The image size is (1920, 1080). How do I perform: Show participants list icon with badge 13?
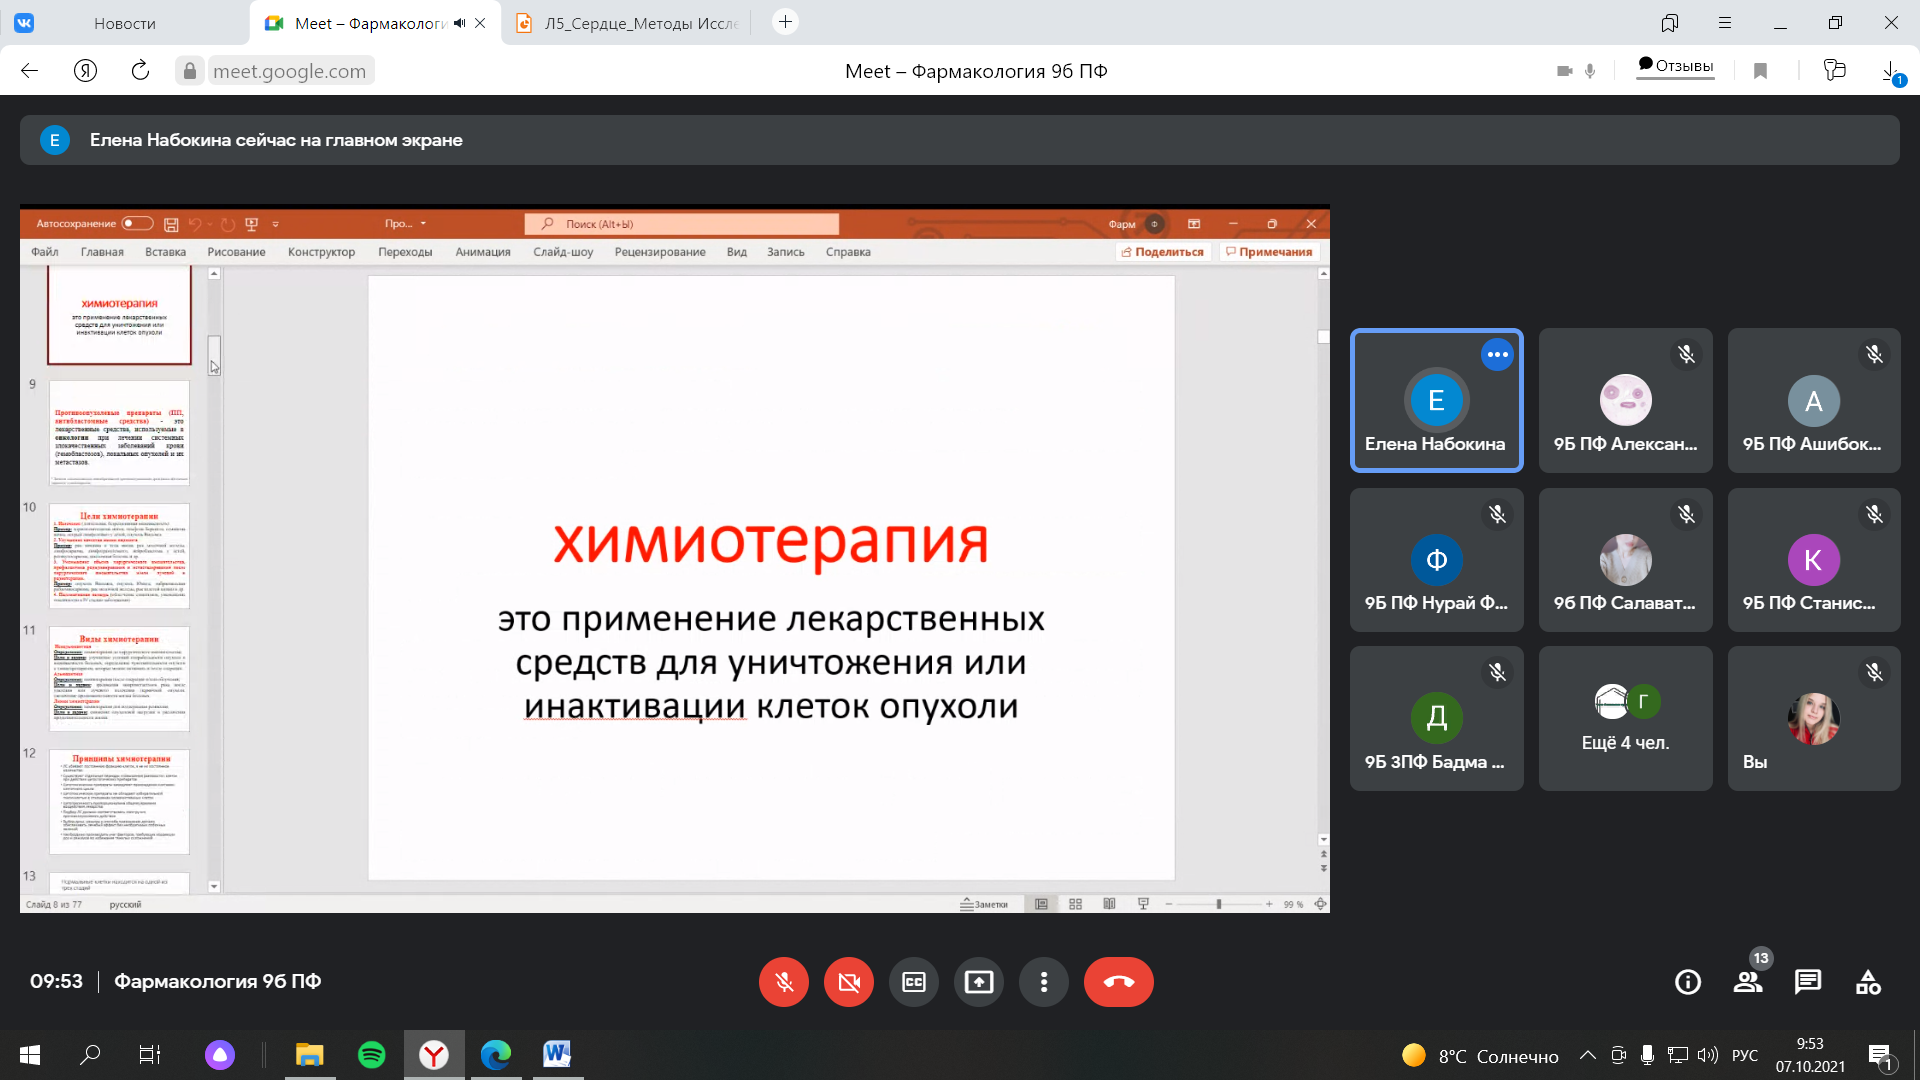1748,982
